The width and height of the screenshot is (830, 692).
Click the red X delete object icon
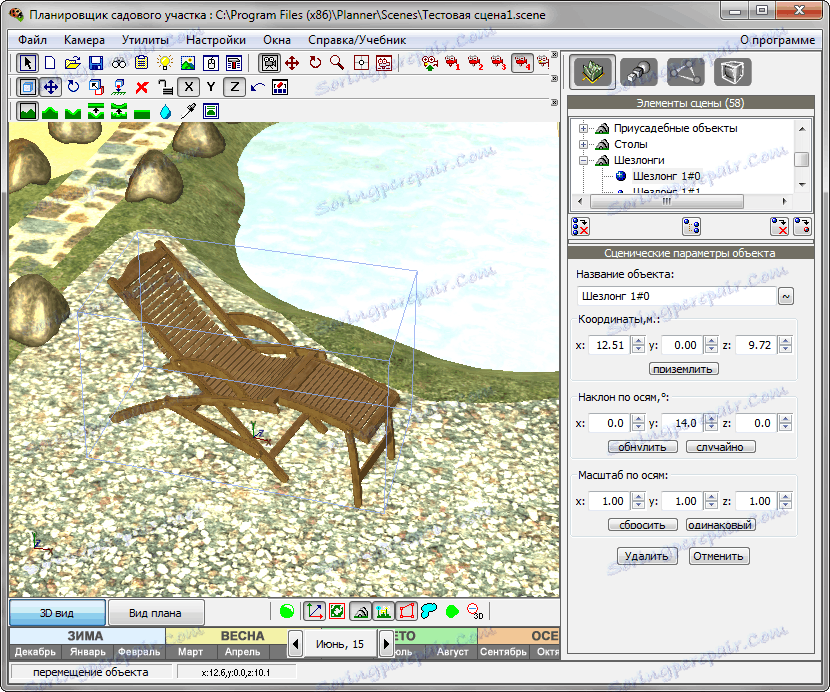(x=142, y=87)
